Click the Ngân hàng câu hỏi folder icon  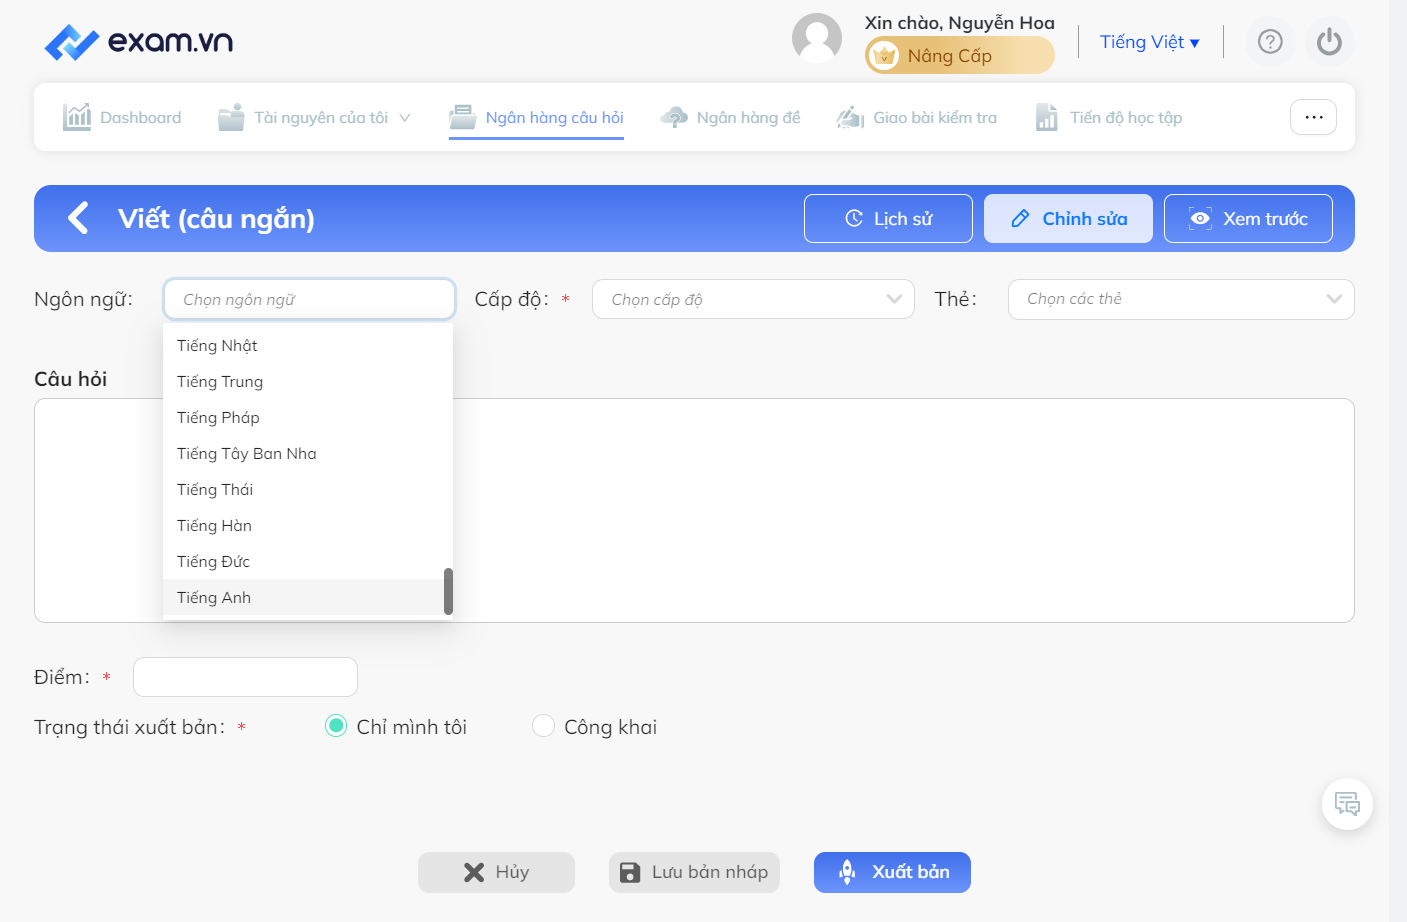tap(462, 117)
